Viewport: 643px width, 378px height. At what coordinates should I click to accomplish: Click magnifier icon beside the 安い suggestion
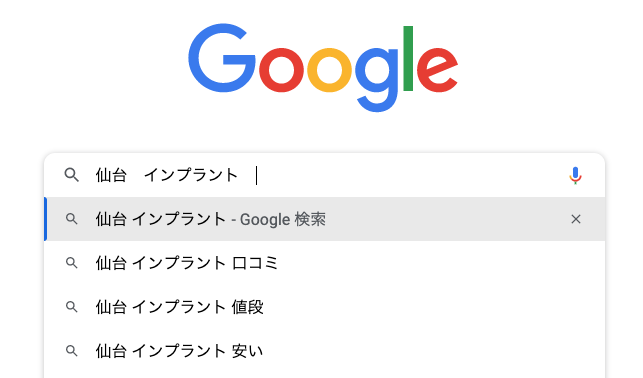pos(72,351)
